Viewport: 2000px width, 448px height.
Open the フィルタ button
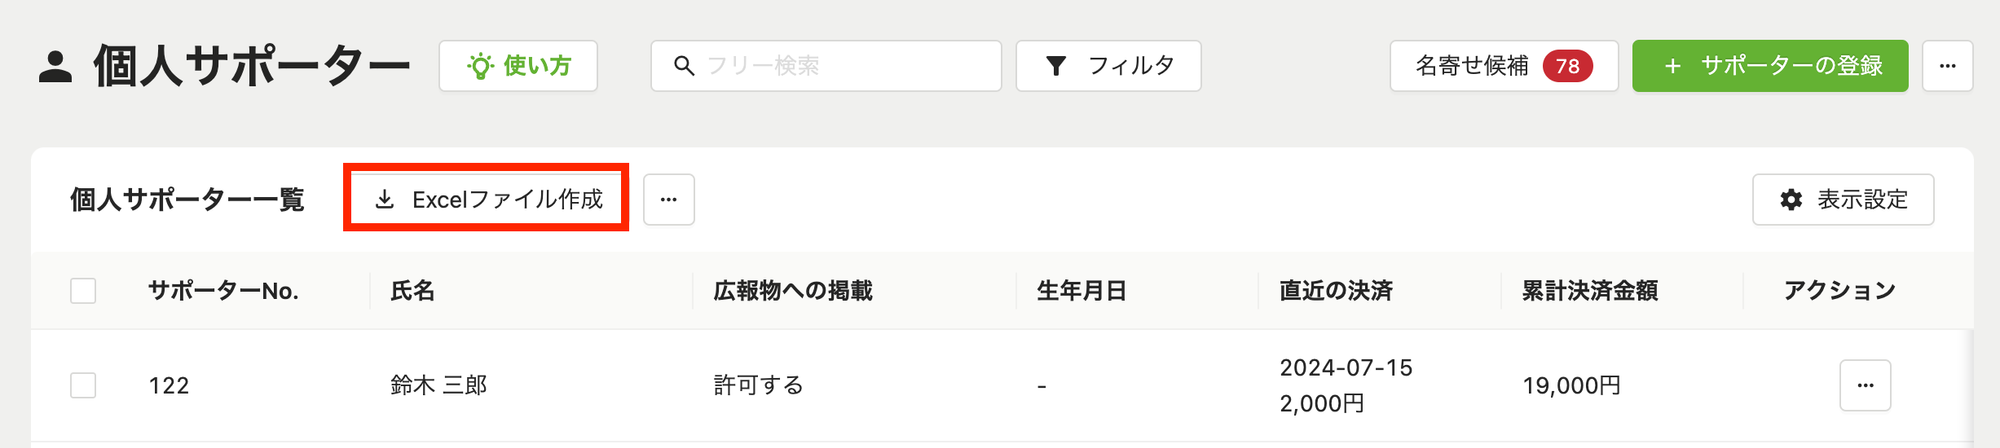point(1108,66)
